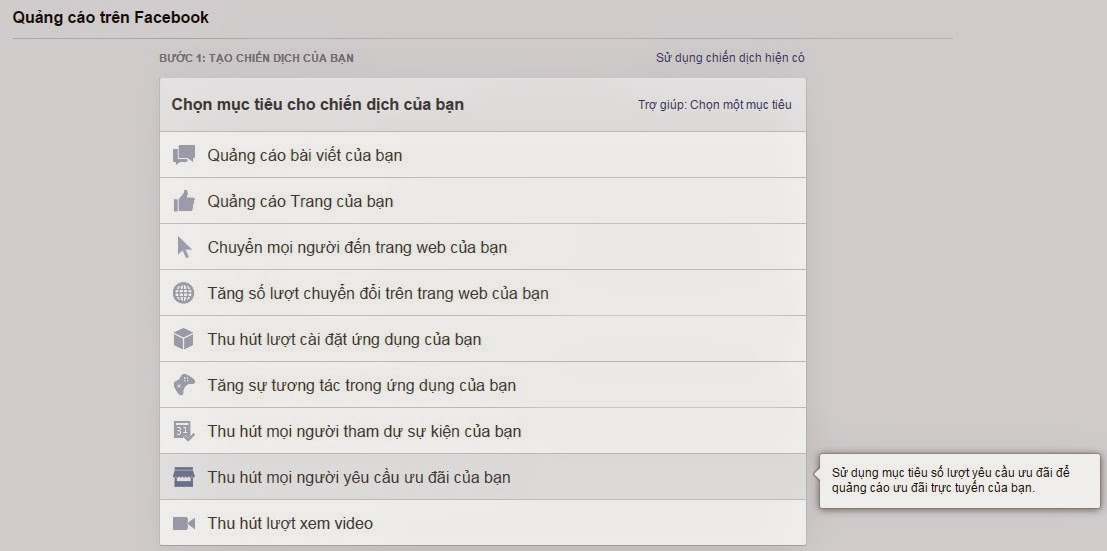
Task: Pick 'Tăng sự tương tác trong ứng dụng của bạn'
Action: click(x=483, y=385)
